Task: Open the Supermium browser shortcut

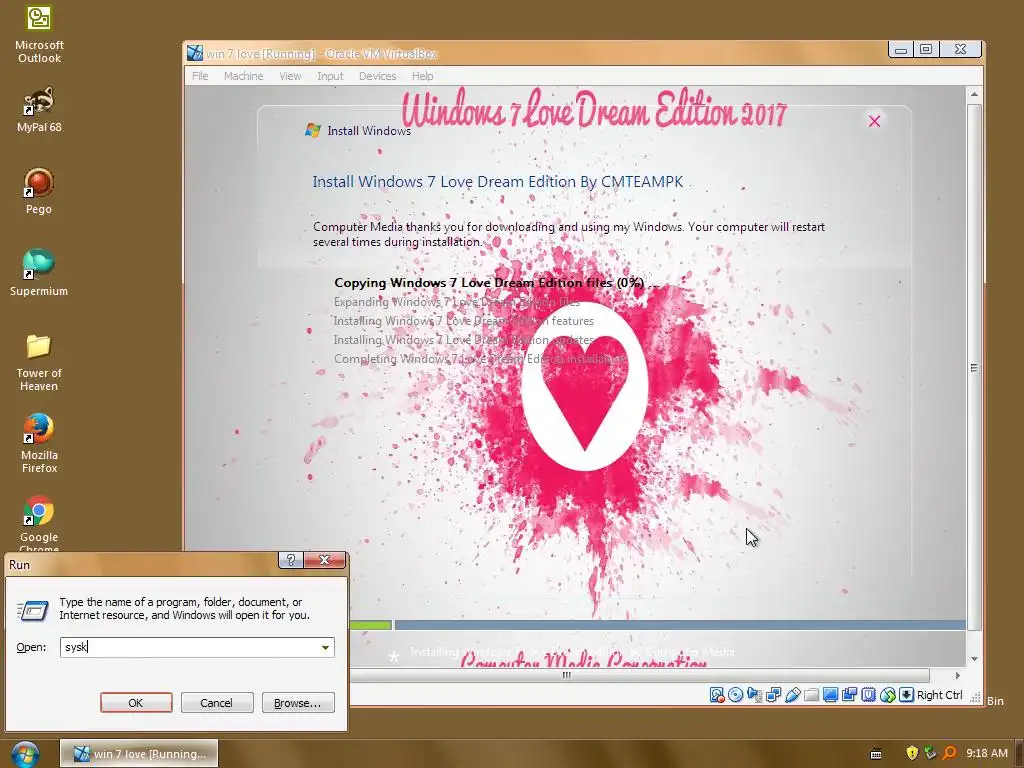Action: 39,273
